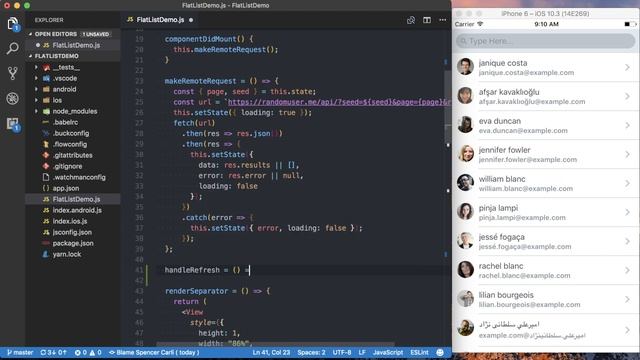Click unsaved dot on FlatListDemo.js tab
This screenshot has height=360, width=640.
tap(191, 20)
